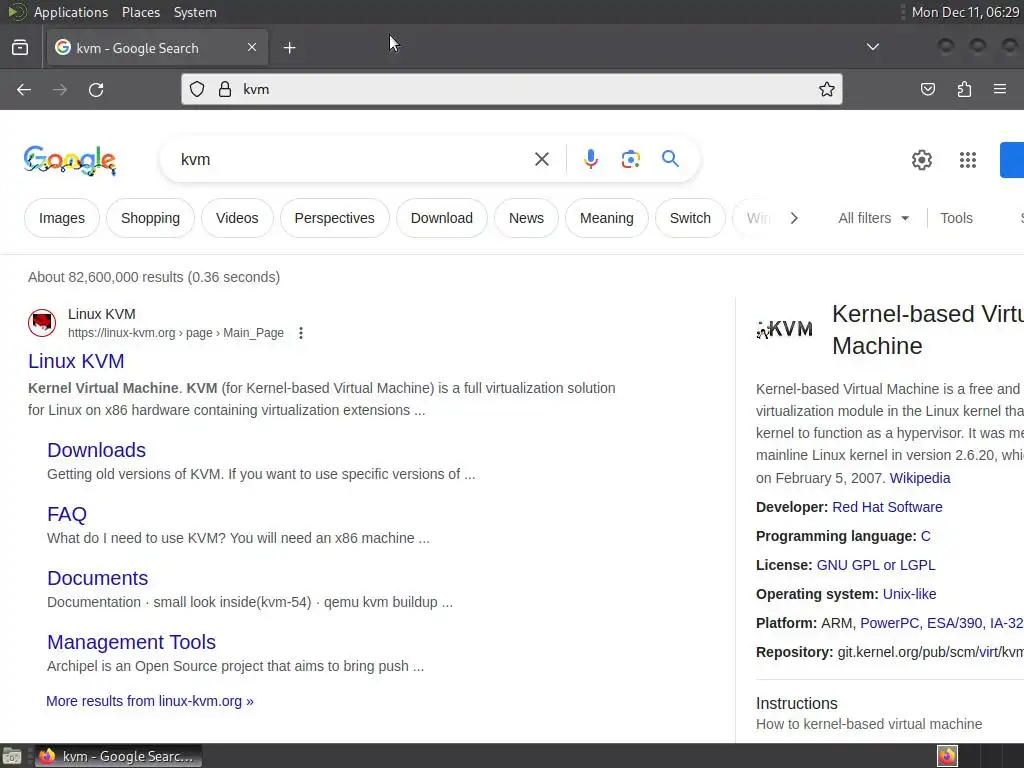1024x768 pixels.
Task: Click the show desktop icon in bottom panel
Action: 12,756
